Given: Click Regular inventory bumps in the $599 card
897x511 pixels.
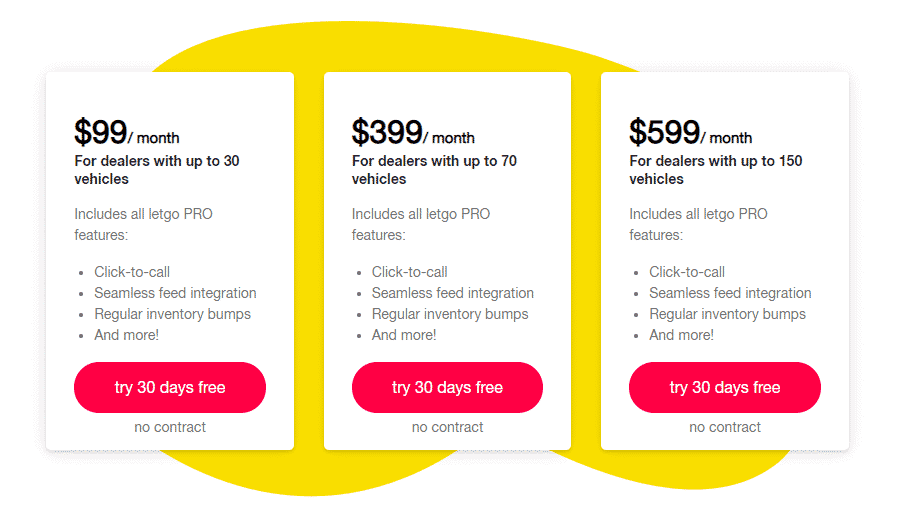Looking at the screenshot, I should pos(727,314).
